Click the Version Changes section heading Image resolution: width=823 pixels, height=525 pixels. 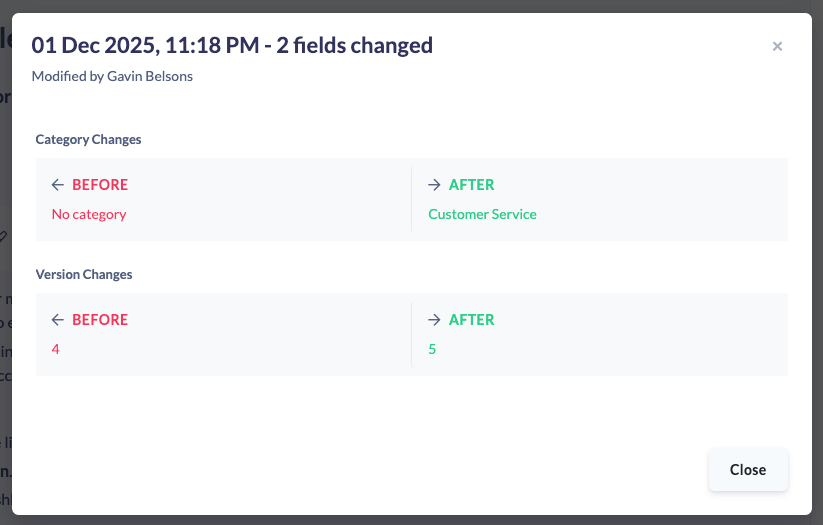point(84,274)
